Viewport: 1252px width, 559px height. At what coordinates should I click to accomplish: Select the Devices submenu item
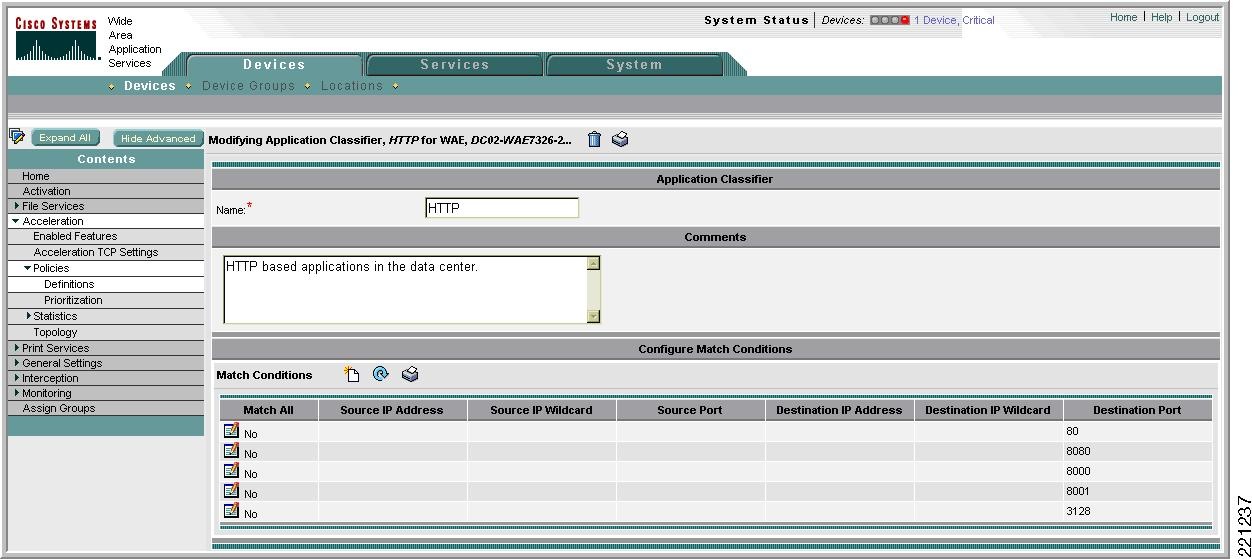coord(150,86)
